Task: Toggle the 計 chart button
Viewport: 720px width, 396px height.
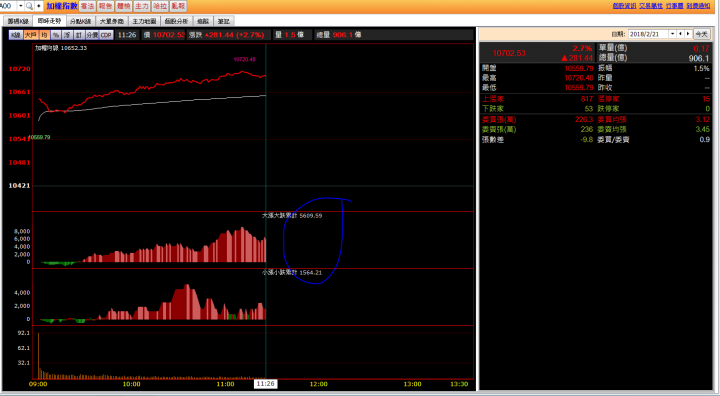Action: [79, 35]
